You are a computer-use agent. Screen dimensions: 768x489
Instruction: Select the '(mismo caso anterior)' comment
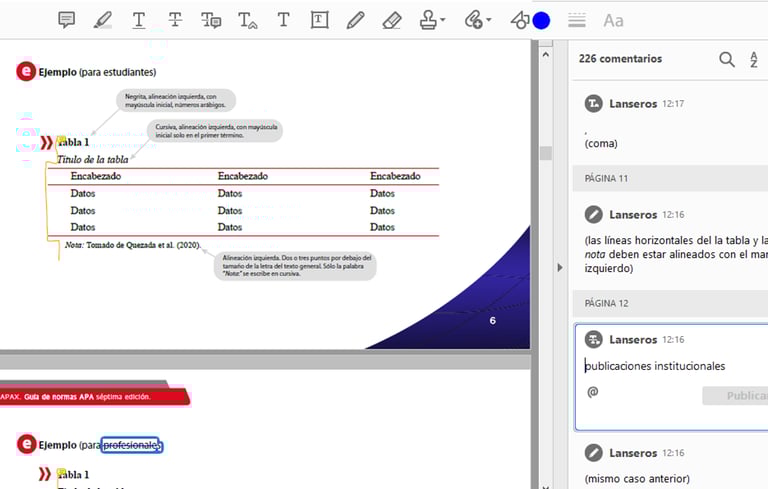[671, 464]
